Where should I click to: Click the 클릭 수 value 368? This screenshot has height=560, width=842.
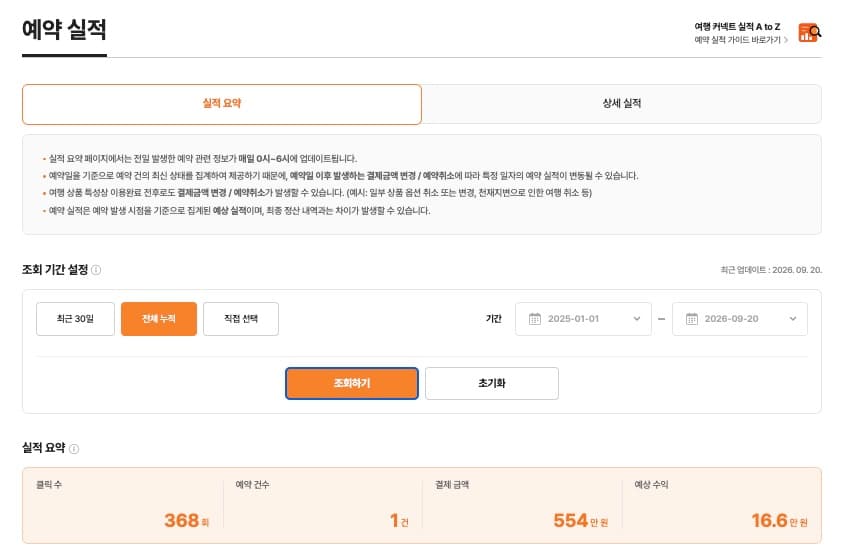(182, 520)
